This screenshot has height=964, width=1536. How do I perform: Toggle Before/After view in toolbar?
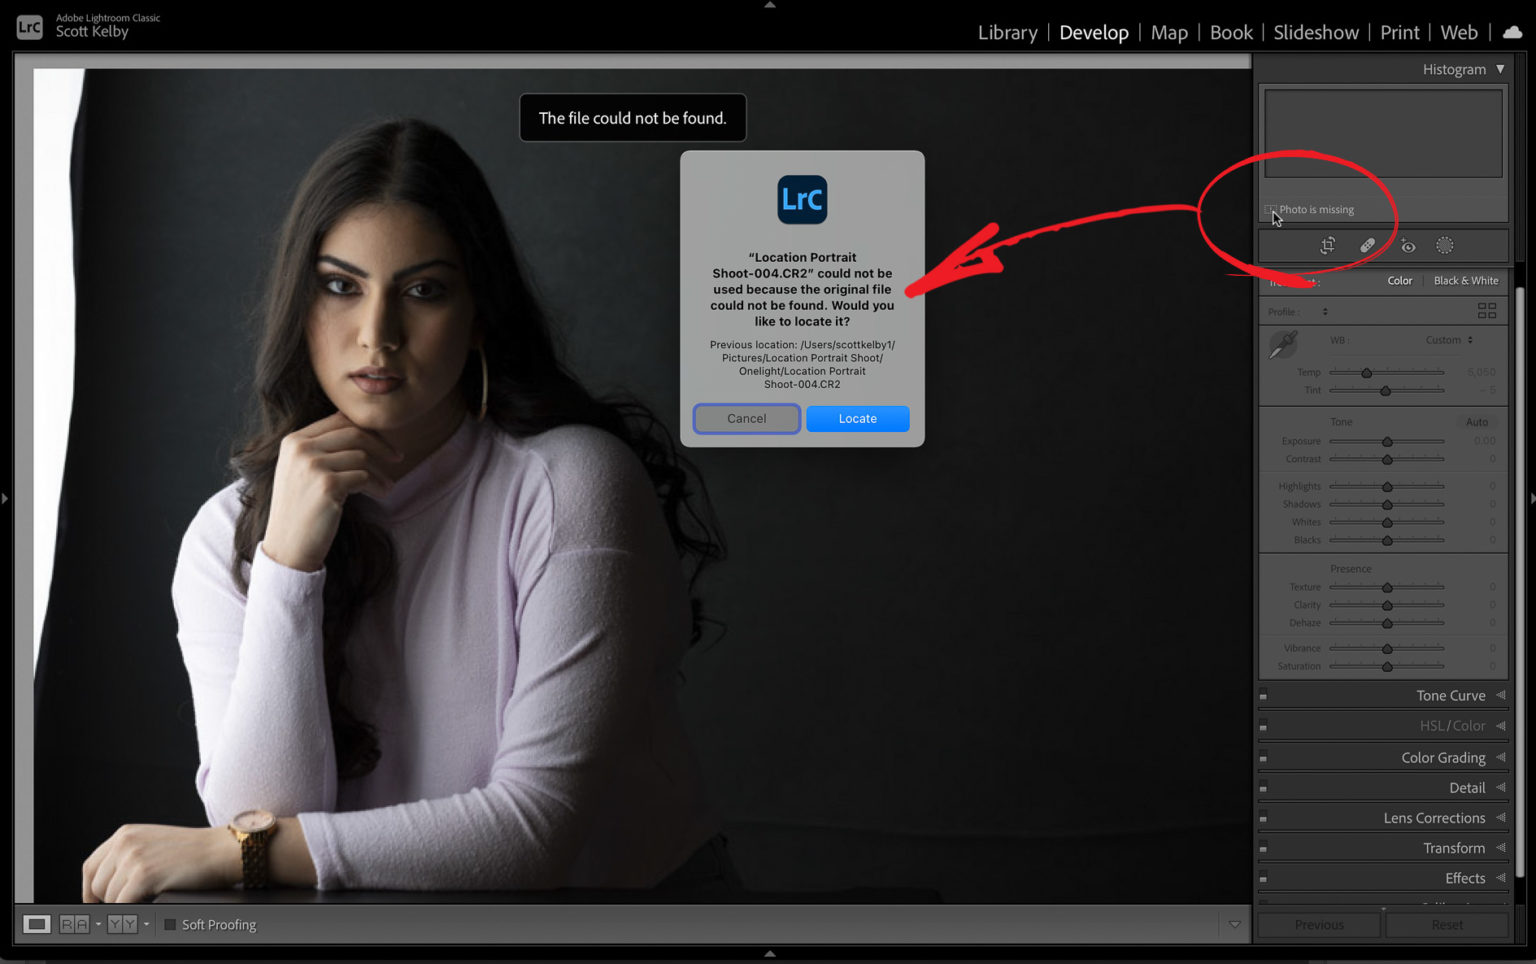tap(75, 924)
